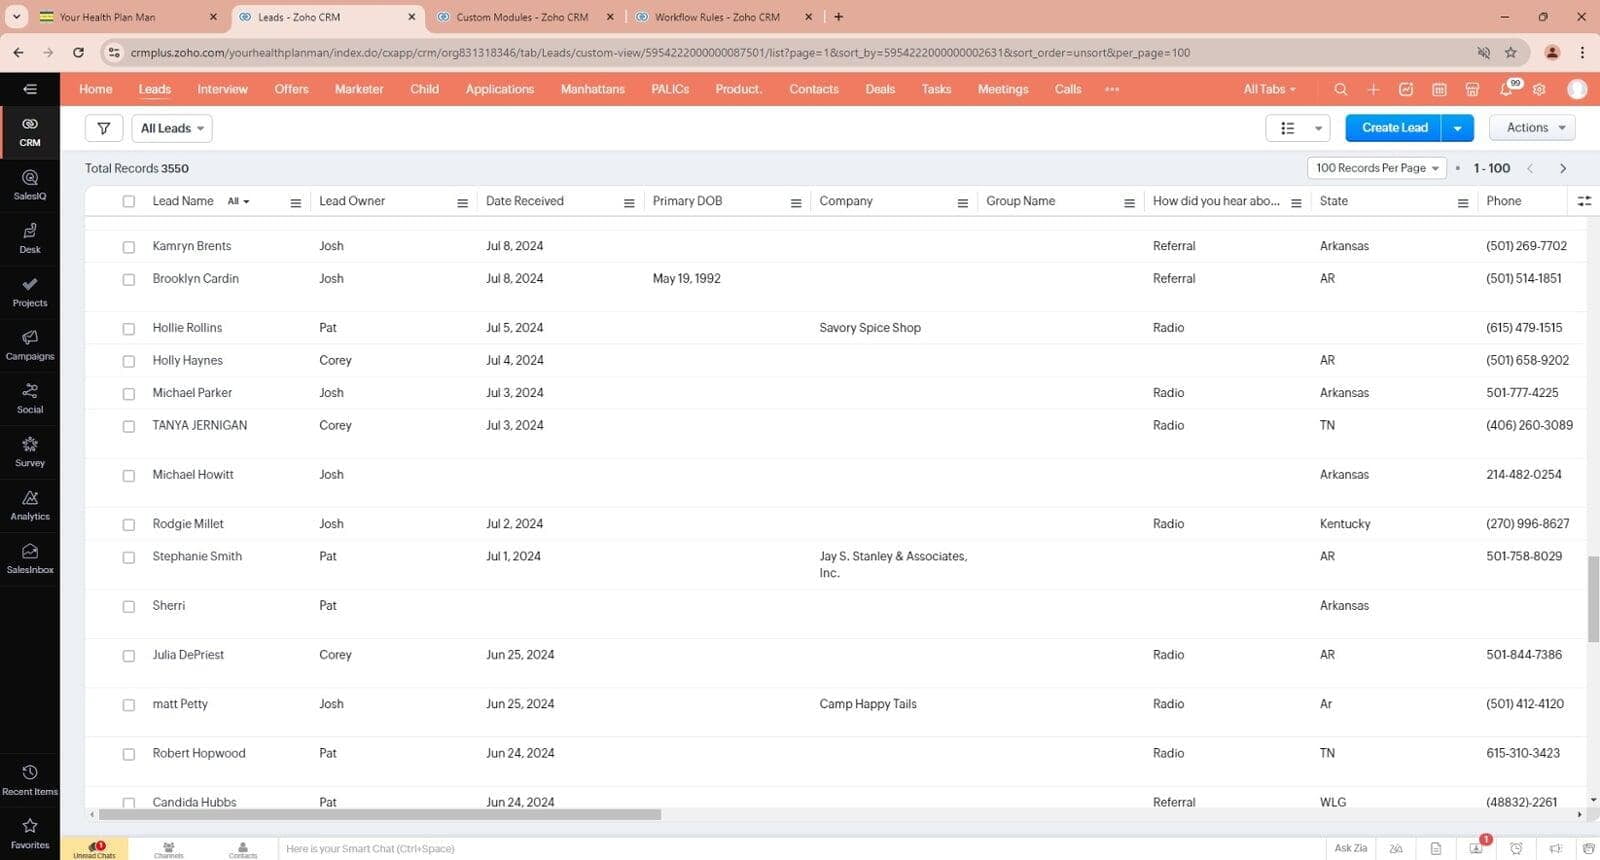This screenshot has width=1600, height=860.
Task: Open the All Leads view dropdown
Action: tap(172, 128)
